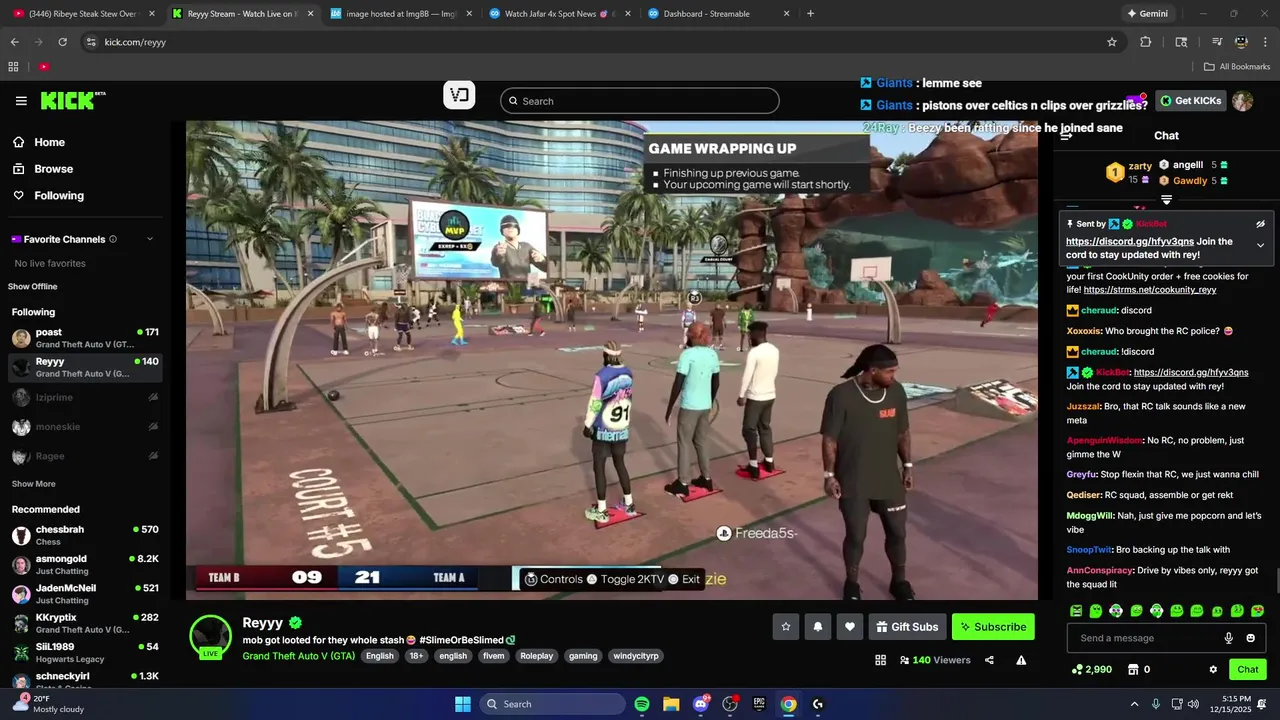Click the Reyyy streamer avatar with LIVE badge

[211, 637]
